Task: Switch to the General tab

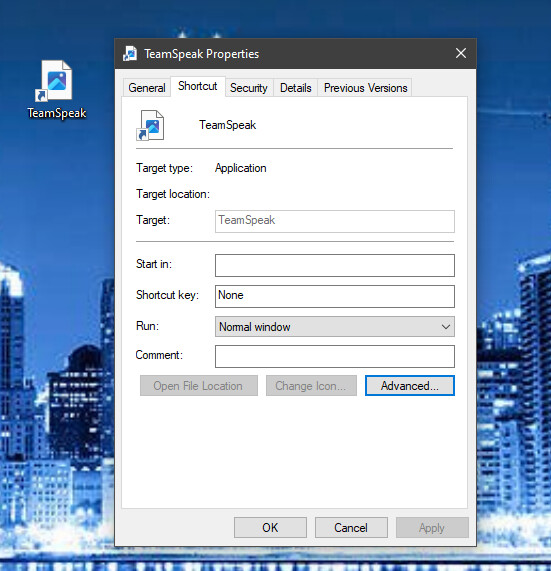Action: (147, 88)
